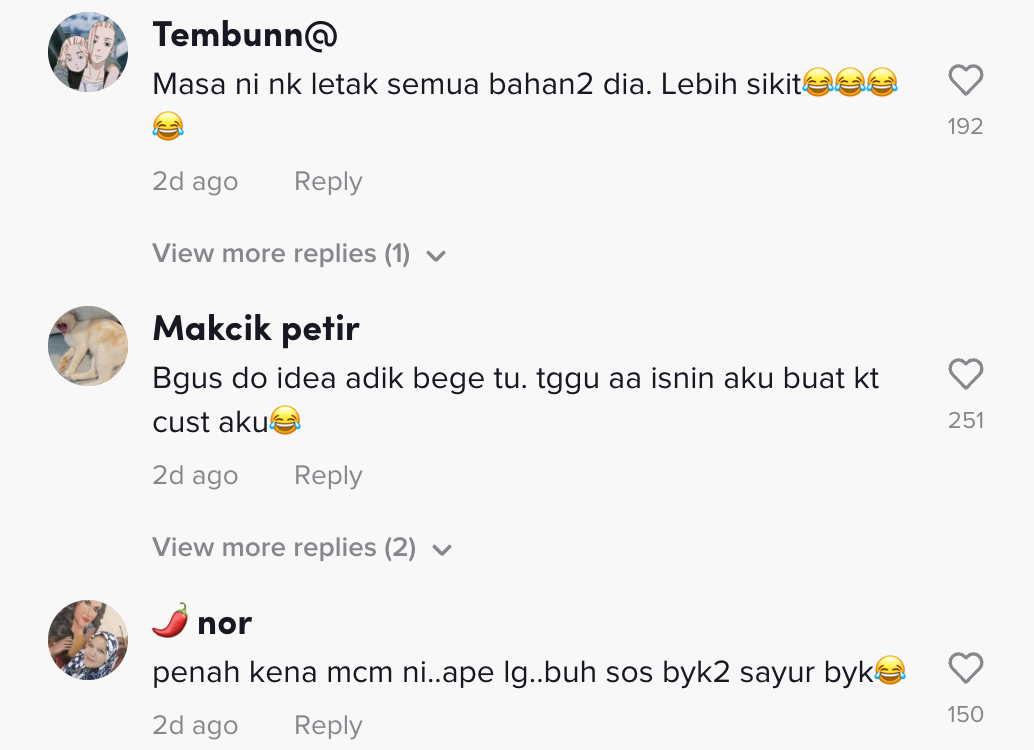Like Tembunn@'s comment with the heart

(965, 81)
